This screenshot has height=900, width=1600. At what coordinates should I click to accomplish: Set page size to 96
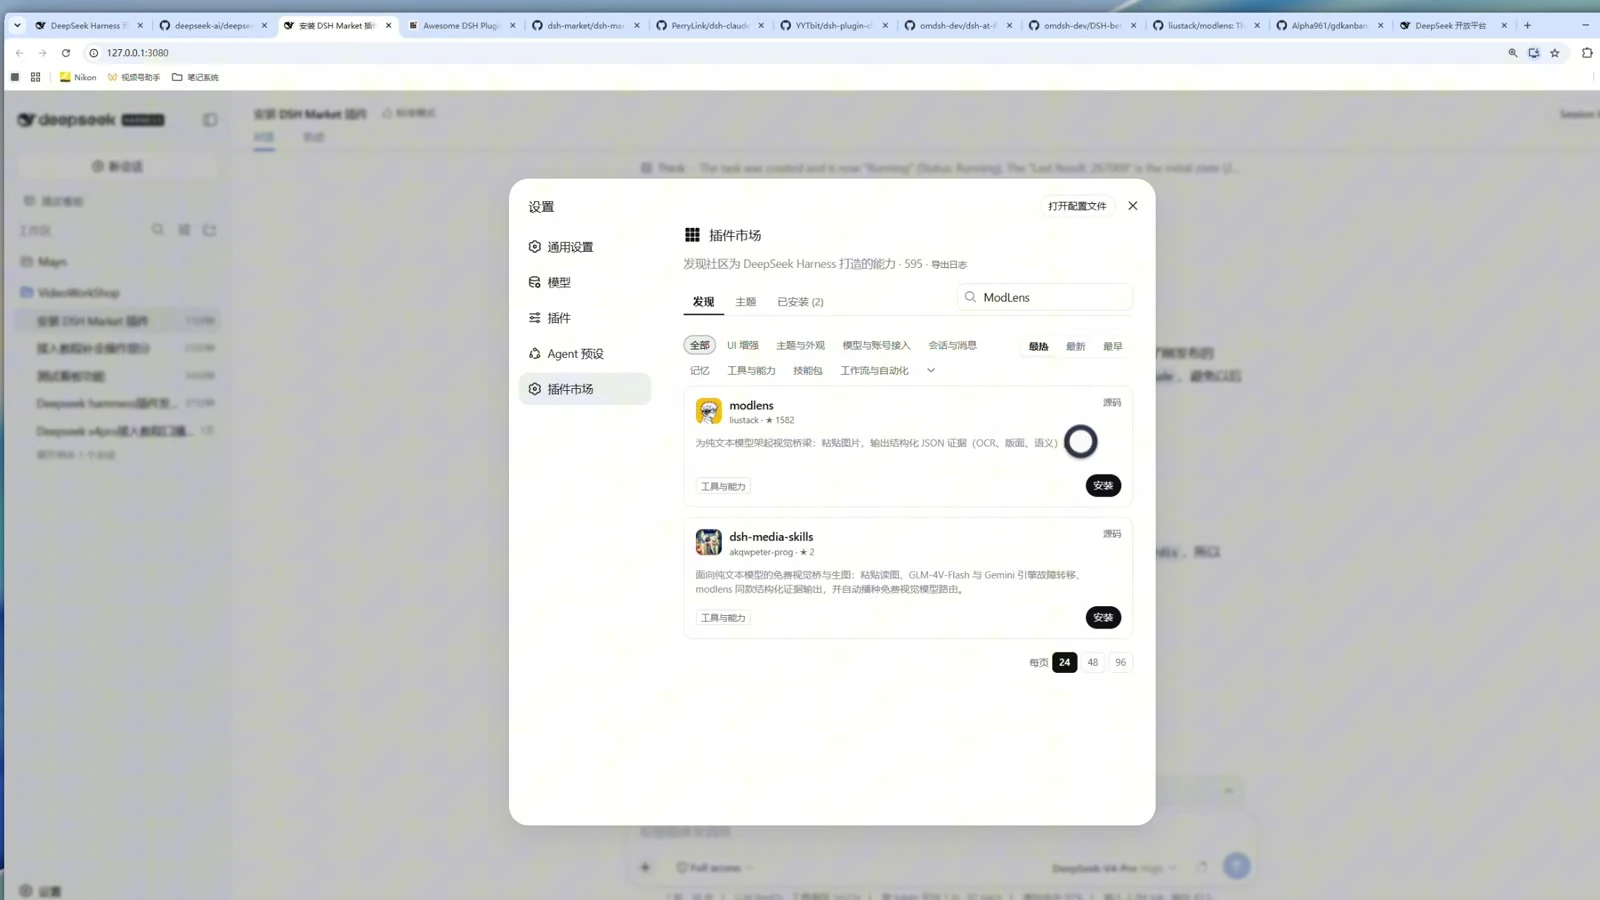point(1120,662)
